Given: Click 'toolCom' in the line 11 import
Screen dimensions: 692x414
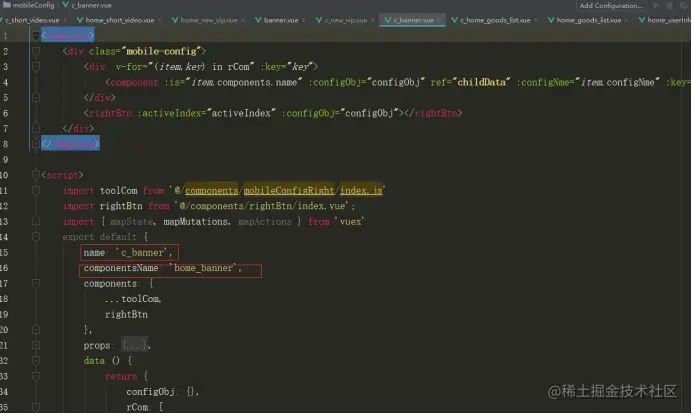Looking at the screenshot, I should (119, 191).
